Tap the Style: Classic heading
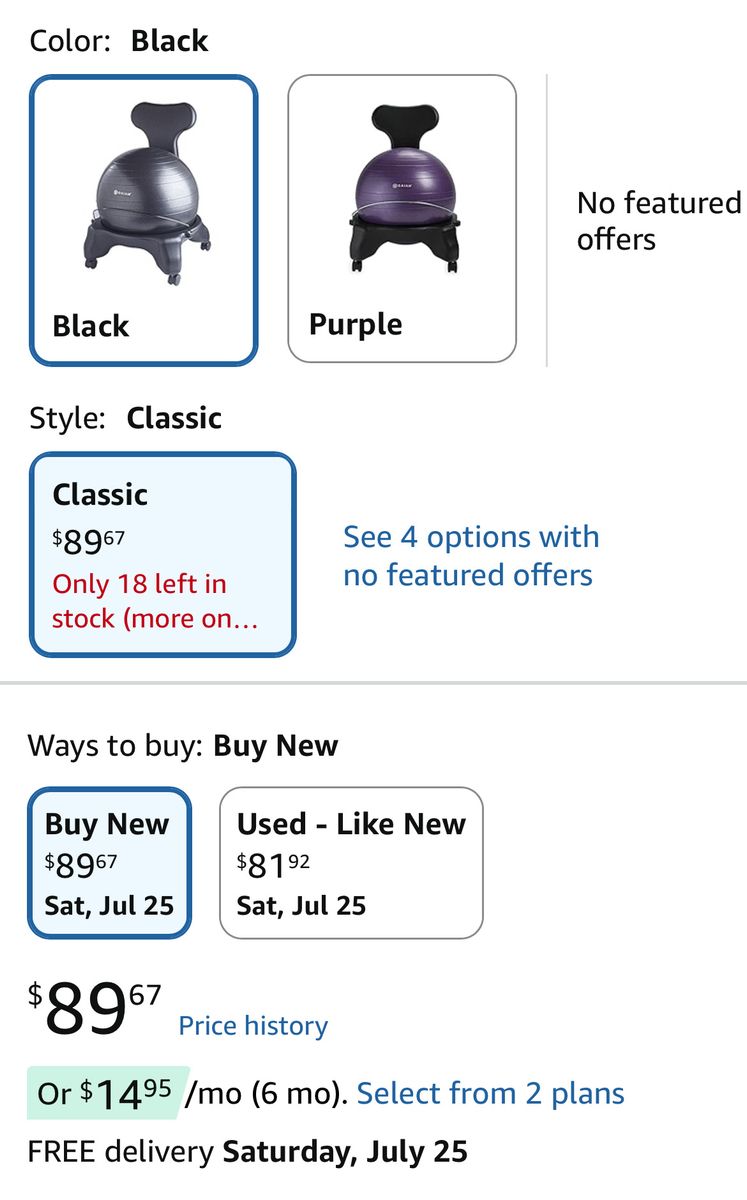Screen dimensions: 747x1200 126,418
